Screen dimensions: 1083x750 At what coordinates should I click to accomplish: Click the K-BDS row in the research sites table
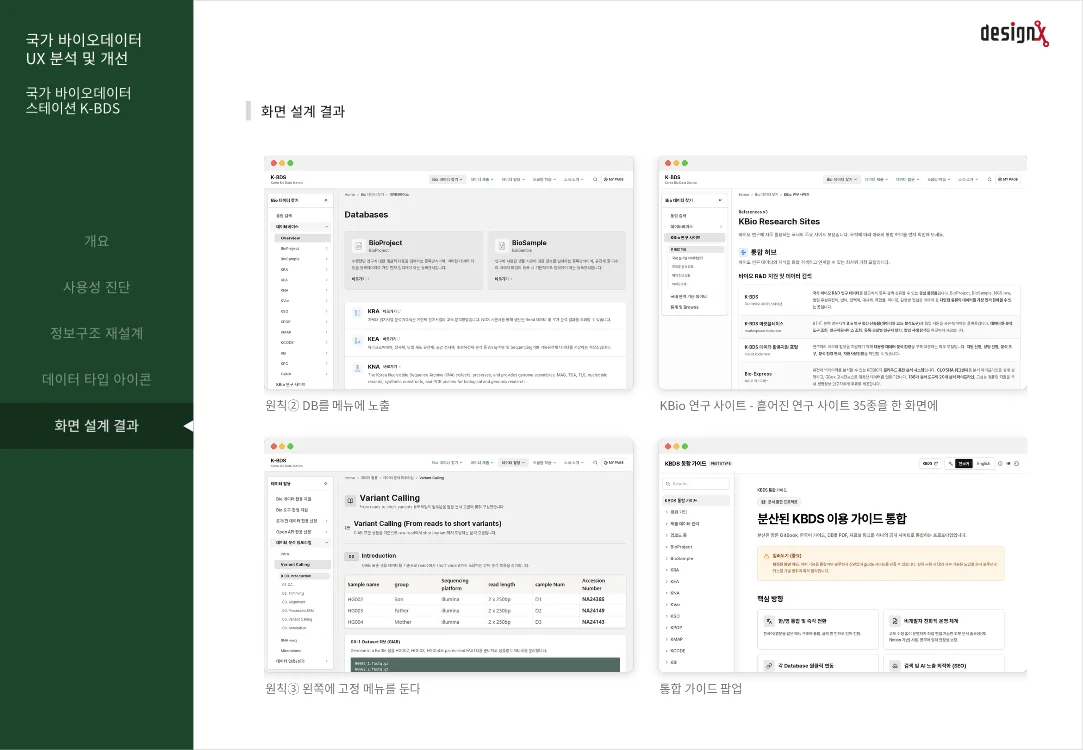(879, 300)
